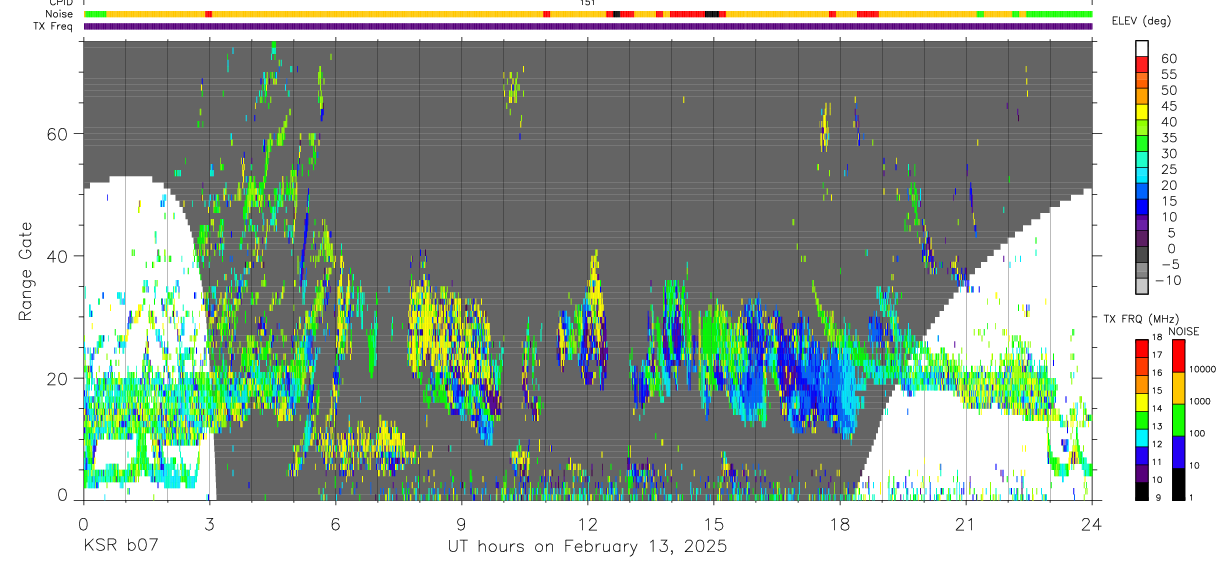Select the cyan swatch in TX FRQ bar
Viewport: 1228px width, 567px height.
coord(1143,436)
